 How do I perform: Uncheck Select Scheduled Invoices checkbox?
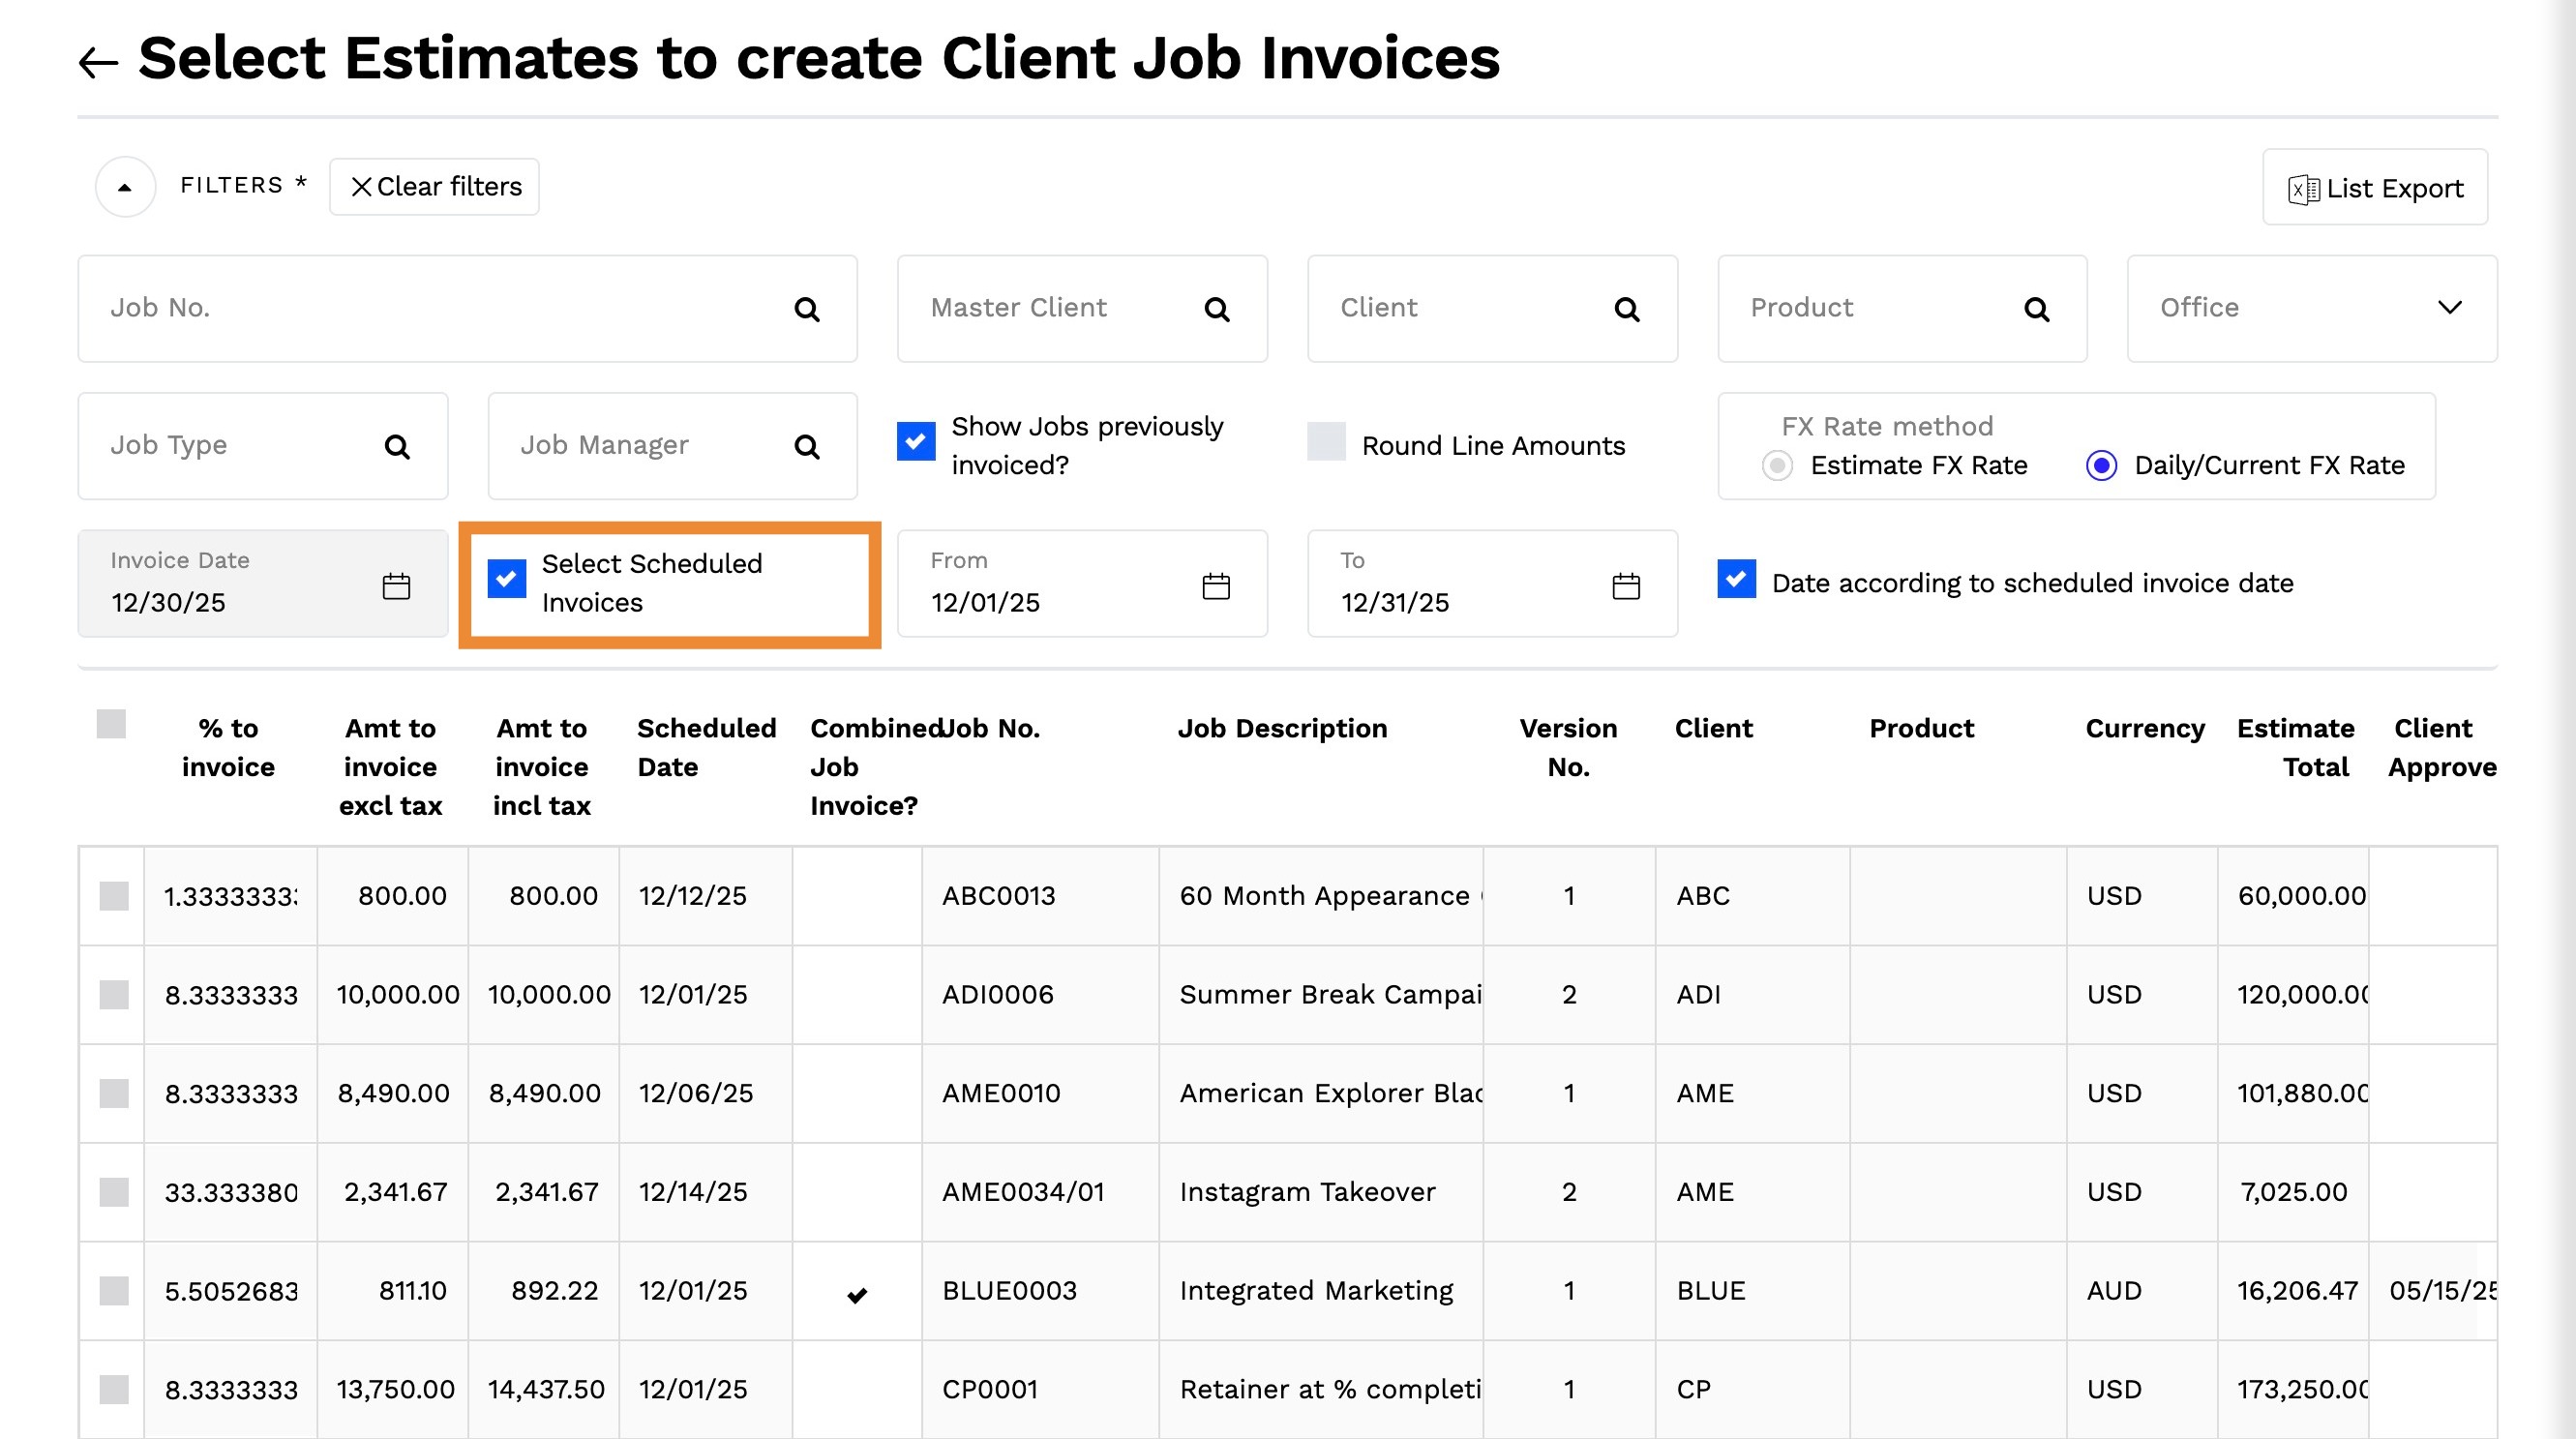[x=507, y=578]
